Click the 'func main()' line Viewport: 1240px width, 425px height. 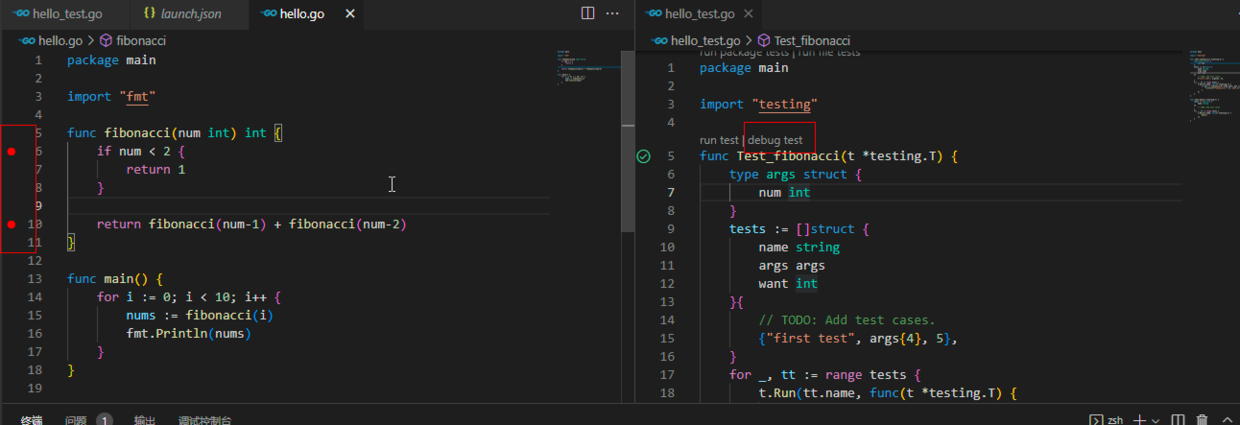pos(114,279)
